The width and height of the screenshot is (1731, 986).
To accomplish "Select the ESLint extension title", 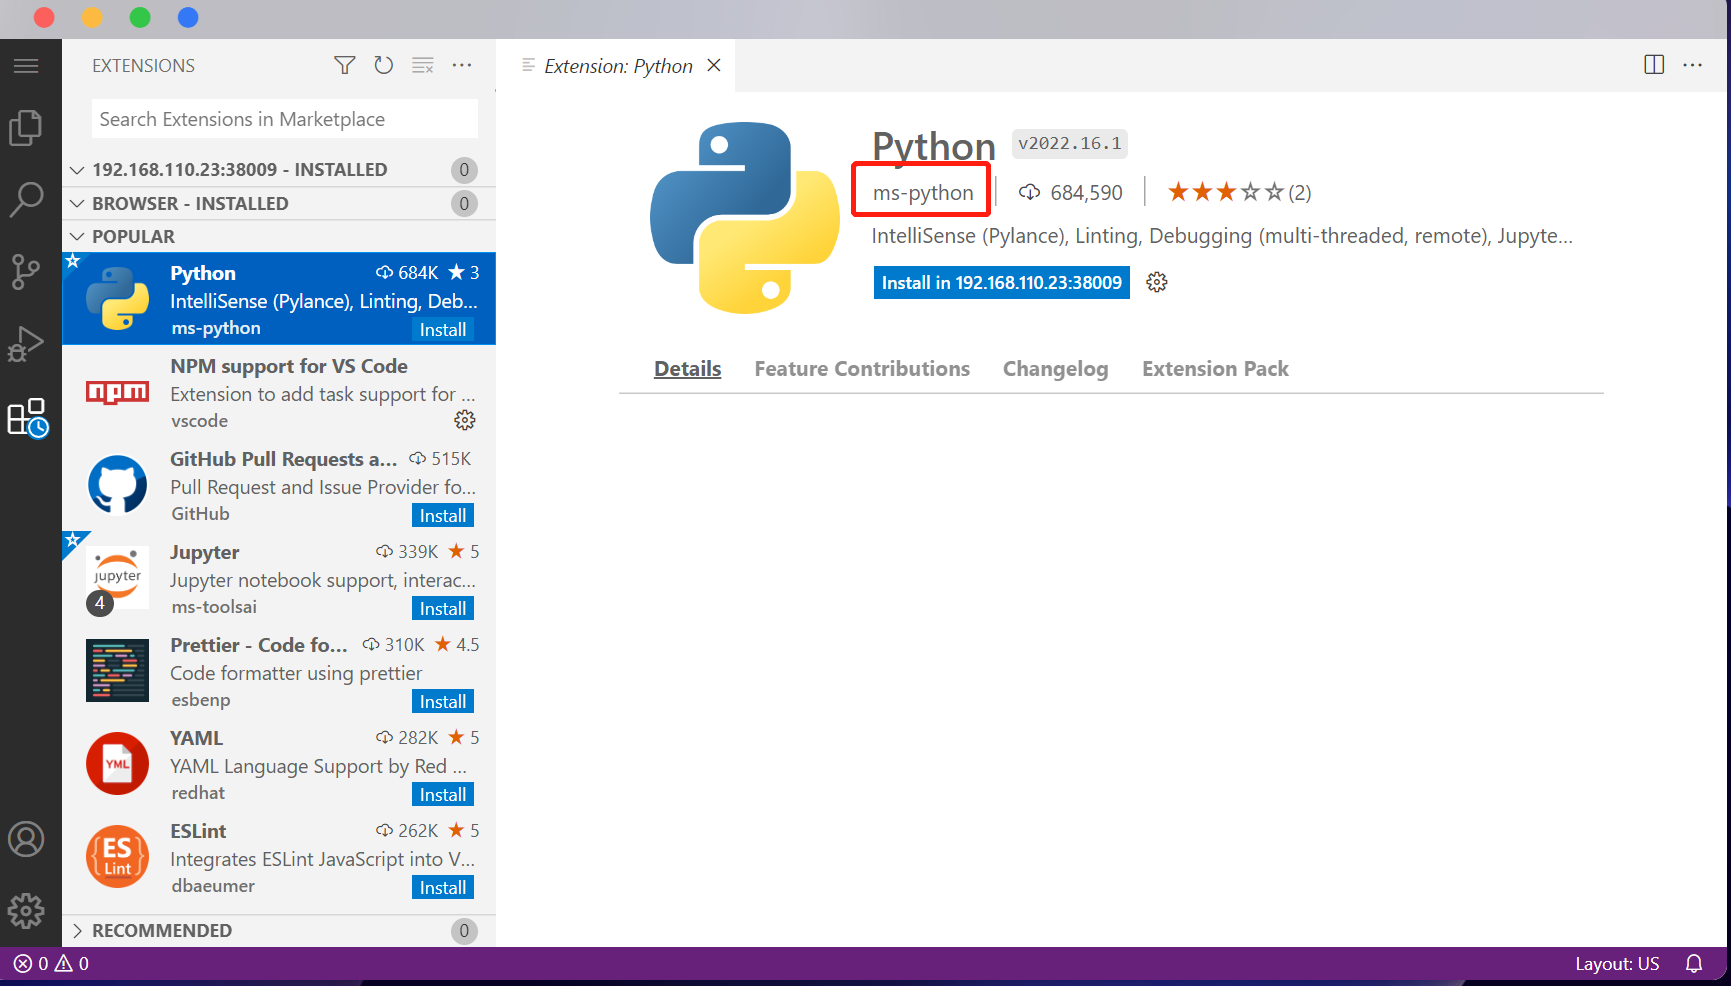I will [x=198, y=831].
